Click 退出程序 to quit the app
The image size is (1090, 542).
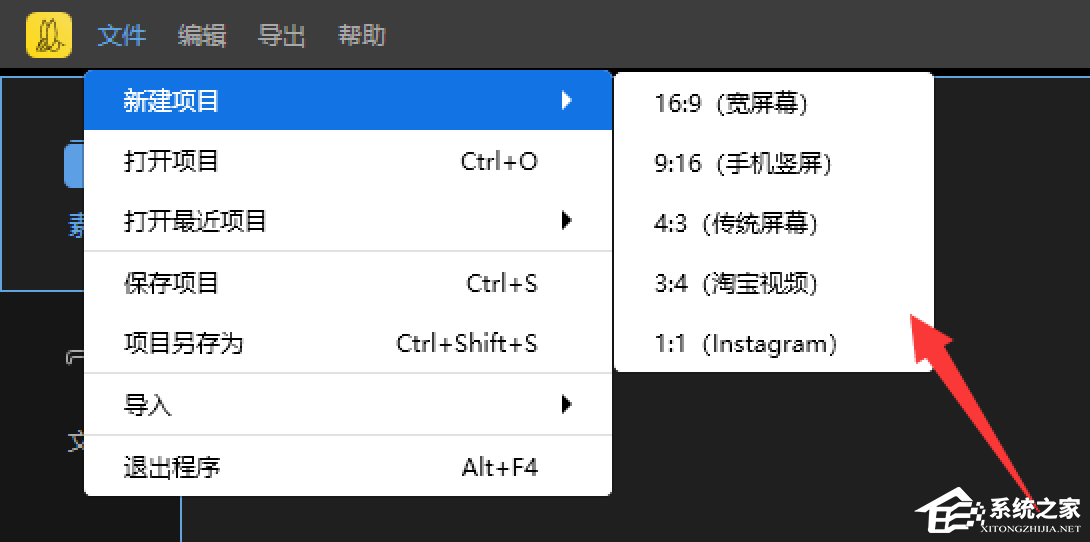tap(171, 466)
